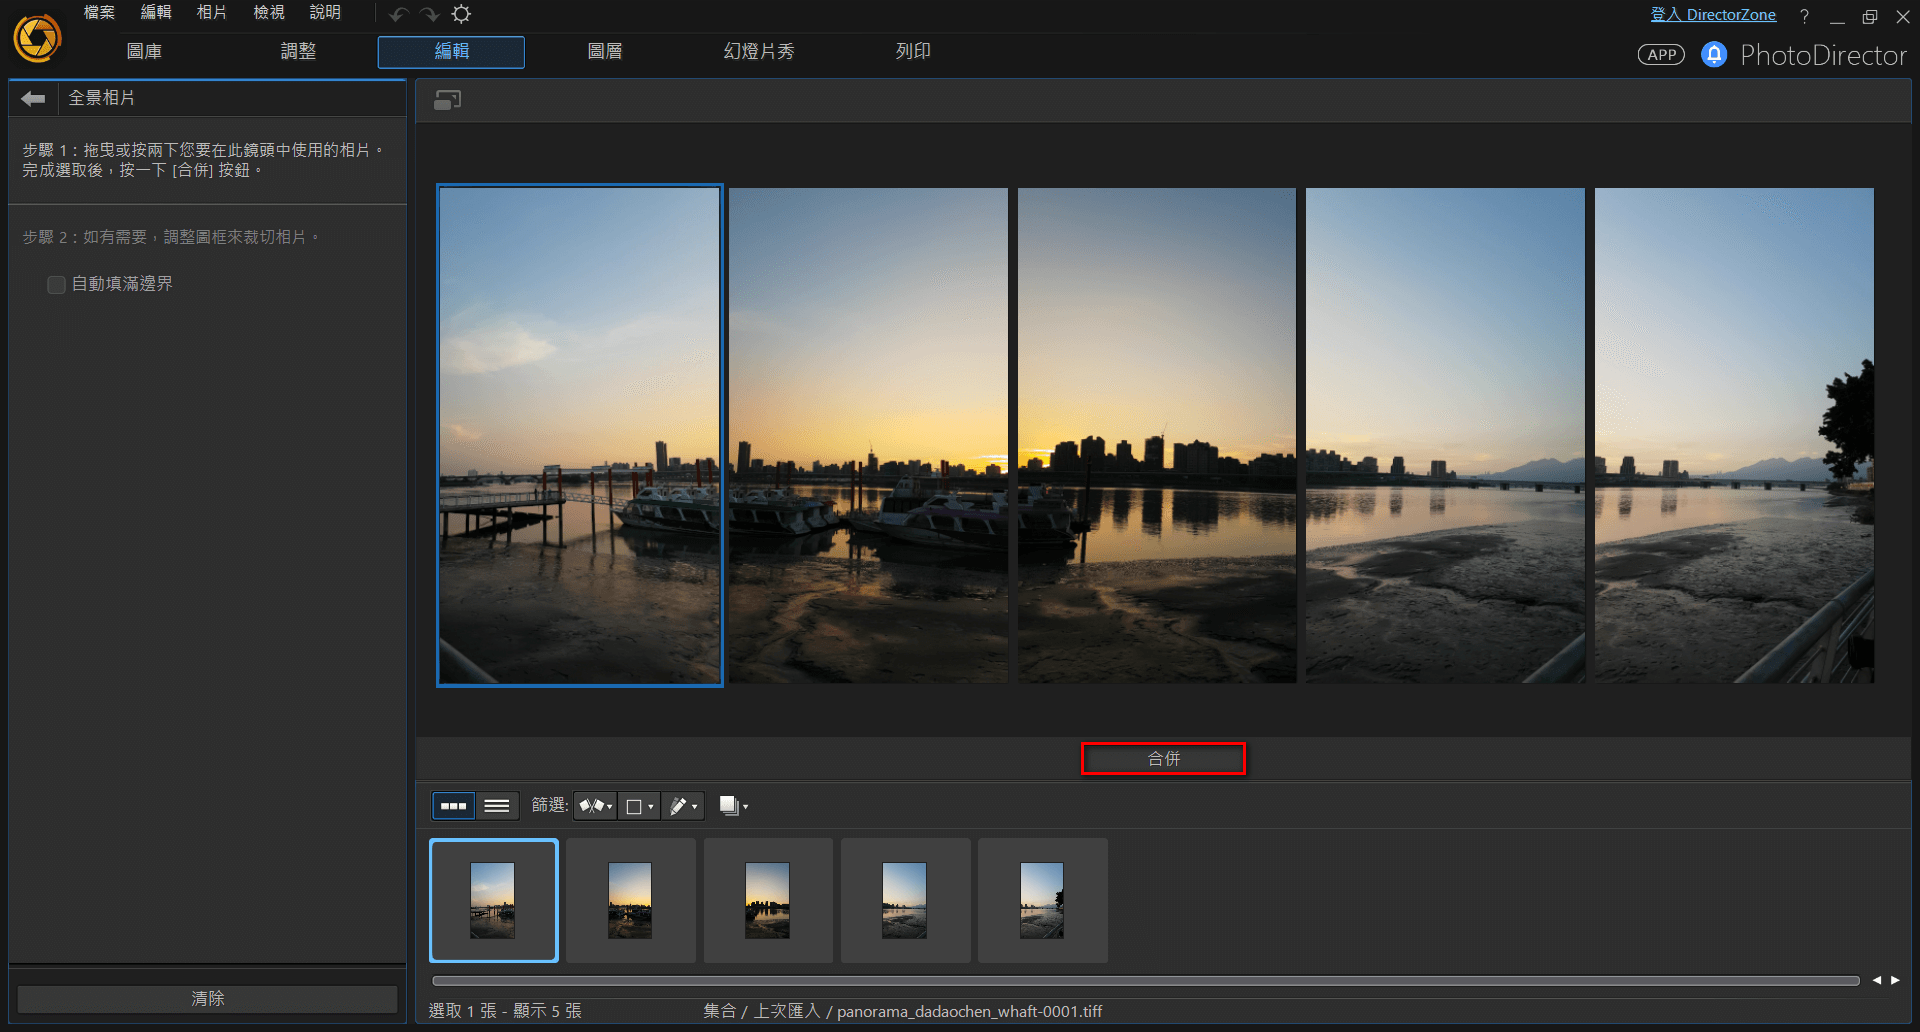Viewport: 1920px width, 1032px height.
Task: Open the edited-photo filter dropdown
Action: tap(683, 806)
